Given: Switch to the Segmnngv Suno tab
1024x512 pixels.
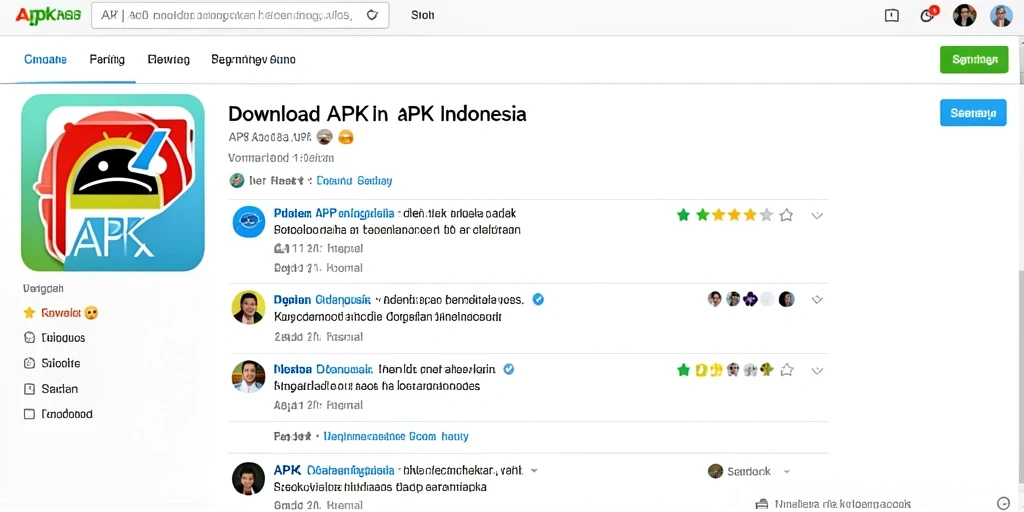Looking at the screenshot, I should pos(253,59).
